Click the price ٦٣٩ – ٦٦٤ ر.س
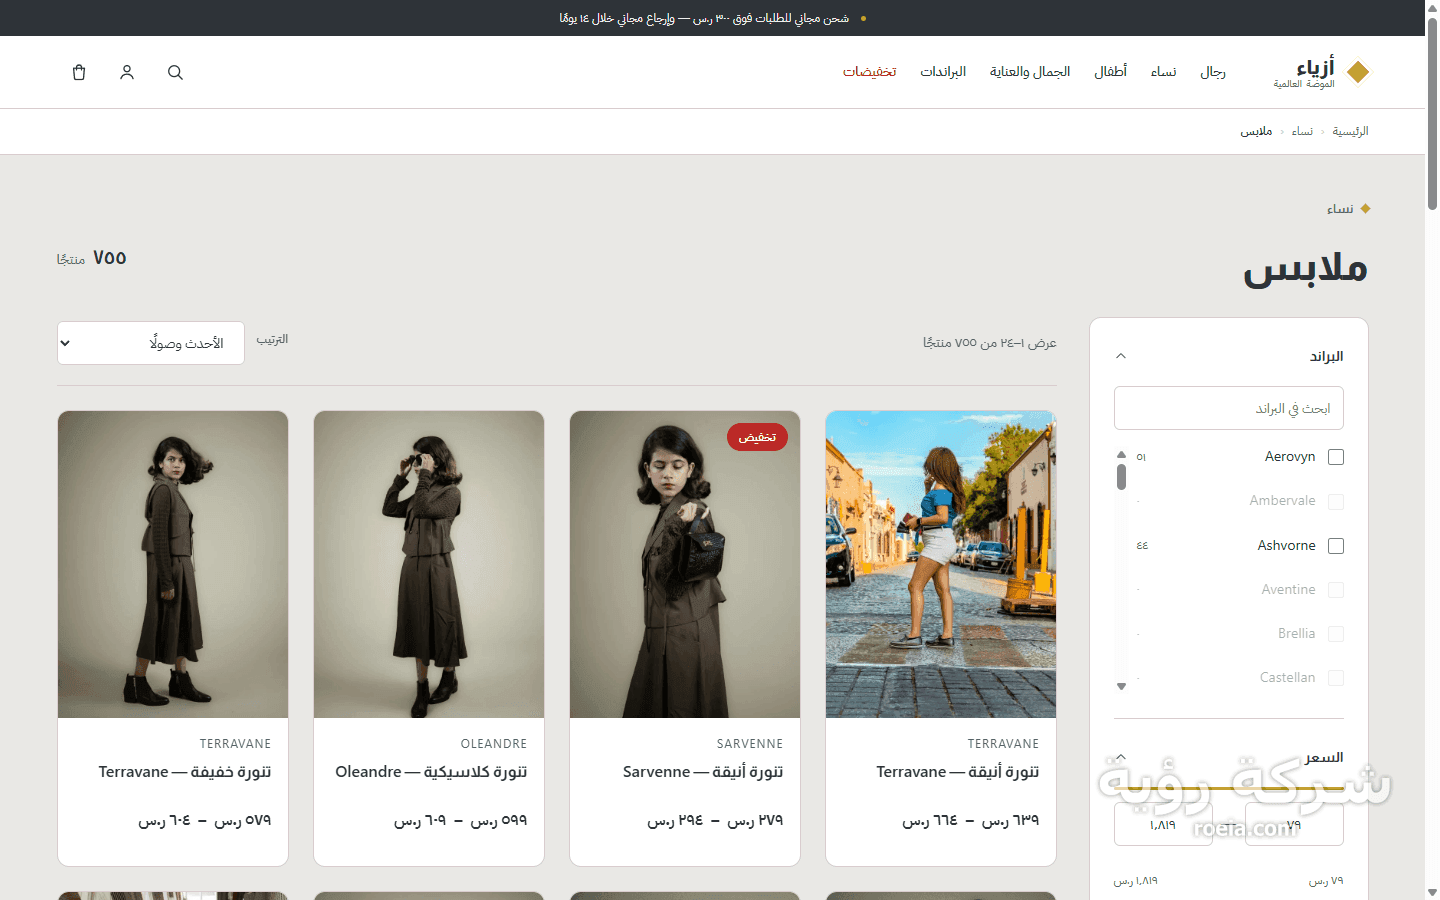 point(971,820)
